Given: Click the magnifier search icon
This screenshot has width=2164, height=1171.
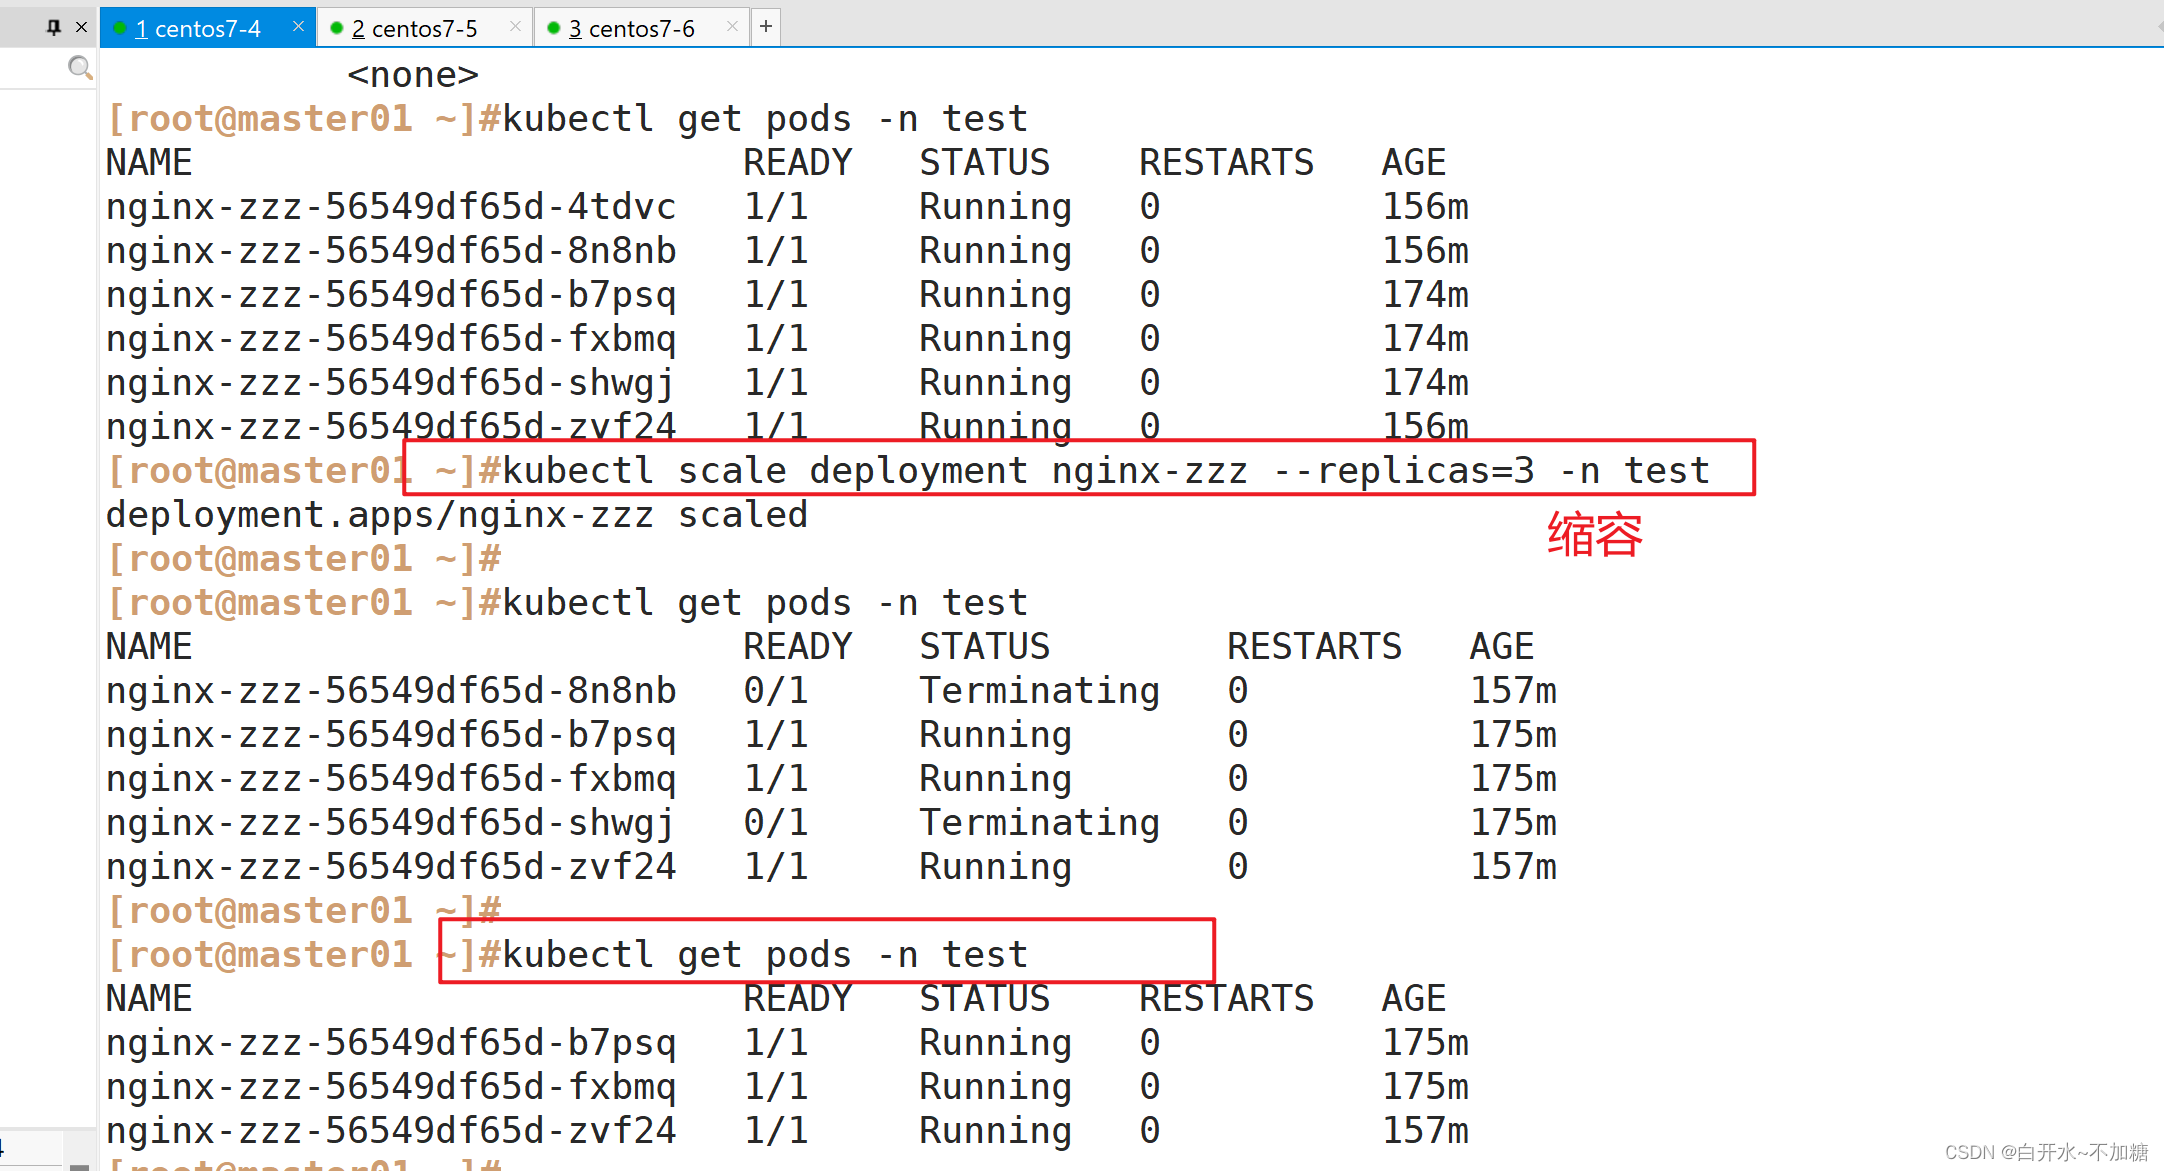Looking at the screenshot, I should pos(79,67).
